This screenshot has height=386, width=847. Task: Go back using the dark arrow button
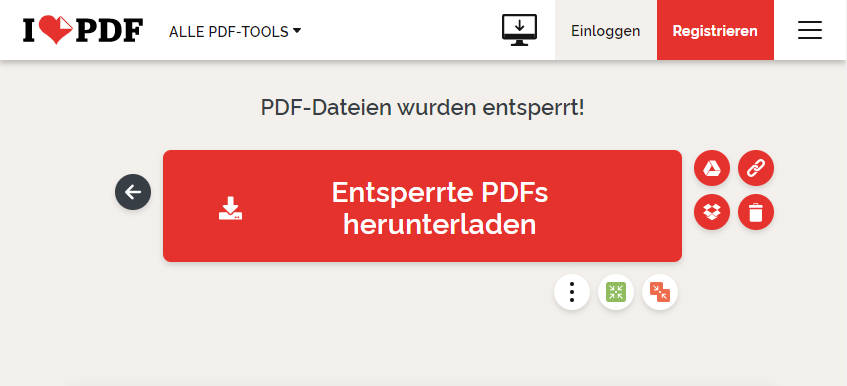[x=133, y=192]
